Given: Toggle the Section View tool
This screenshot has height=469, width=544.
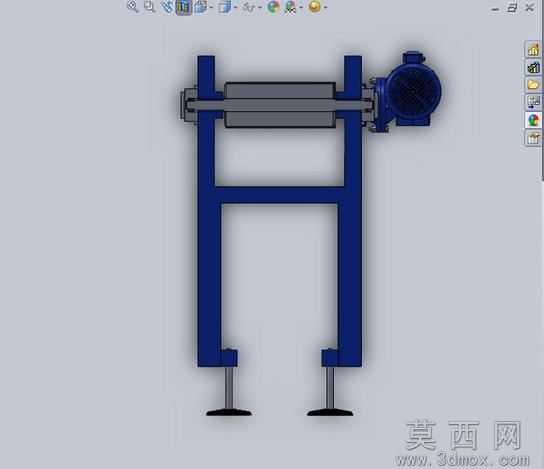Looking at the screenshot, I should pos(184,7).
